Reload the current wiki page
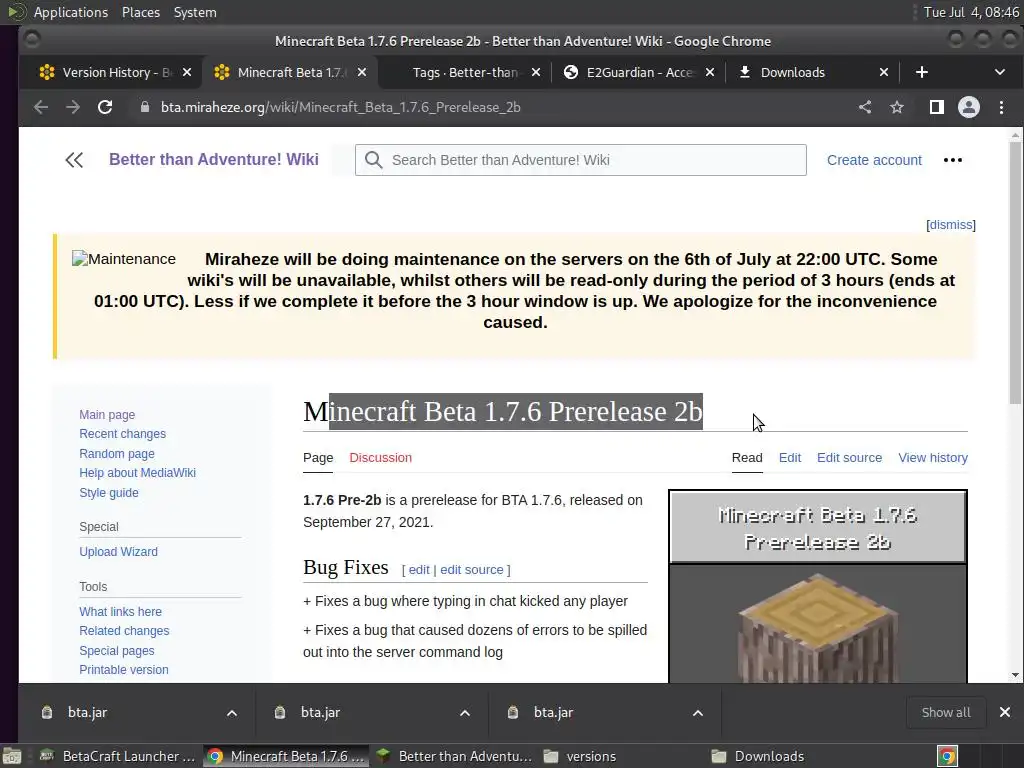This screenshot has width=1024, height=768. click(x=104, y=107)
